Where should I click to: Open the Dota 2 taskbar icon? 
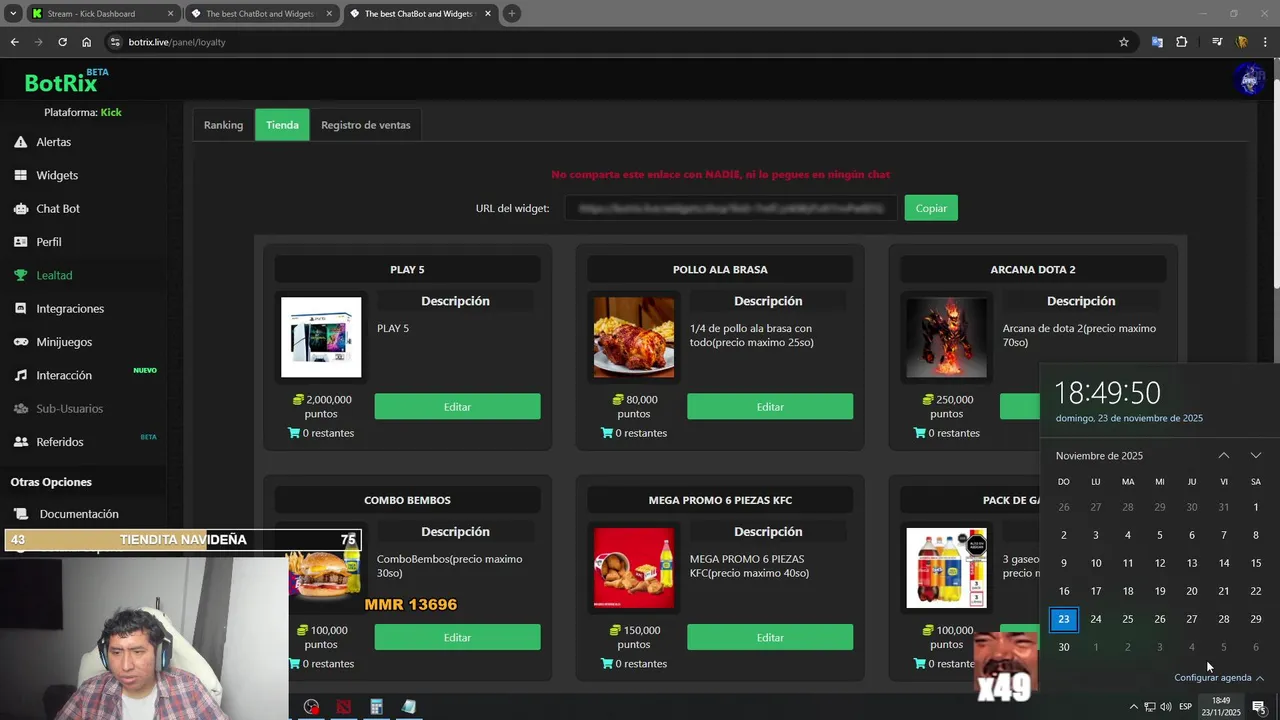coord(344,707)
